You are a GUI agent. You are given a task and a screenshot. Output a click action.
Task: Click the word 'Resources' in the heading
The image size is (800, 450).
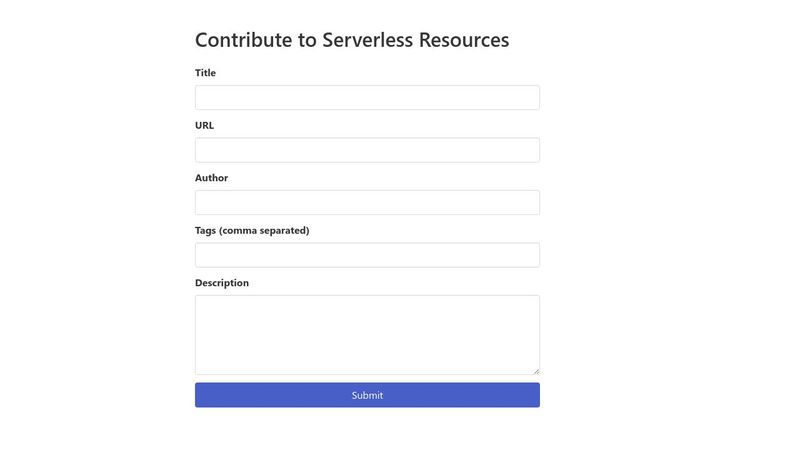pyautogui.click(x=464, y=40)
